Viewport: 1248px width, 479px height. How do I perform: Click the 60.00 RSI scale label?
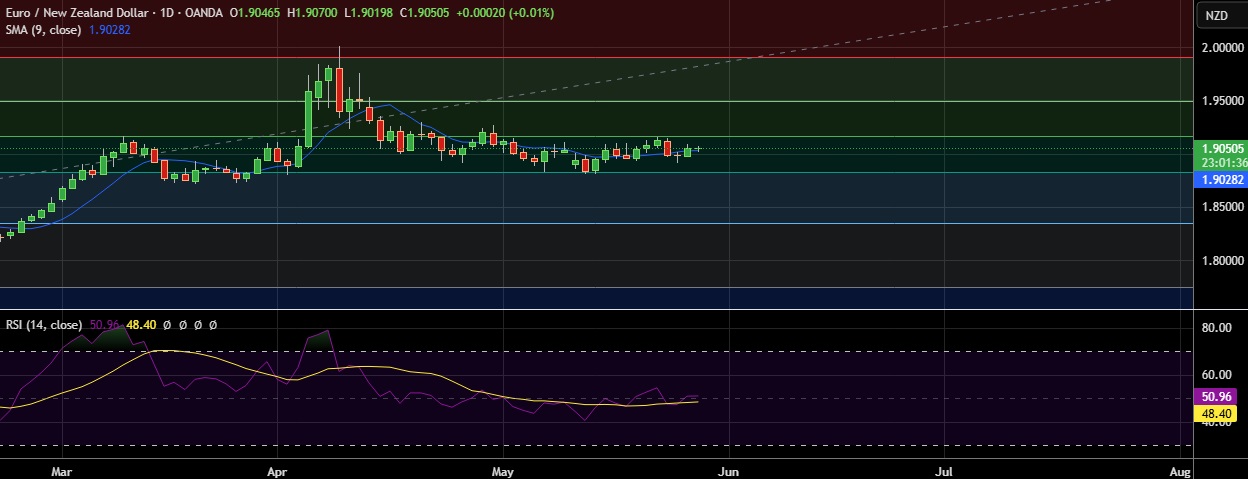[1219, 375]
